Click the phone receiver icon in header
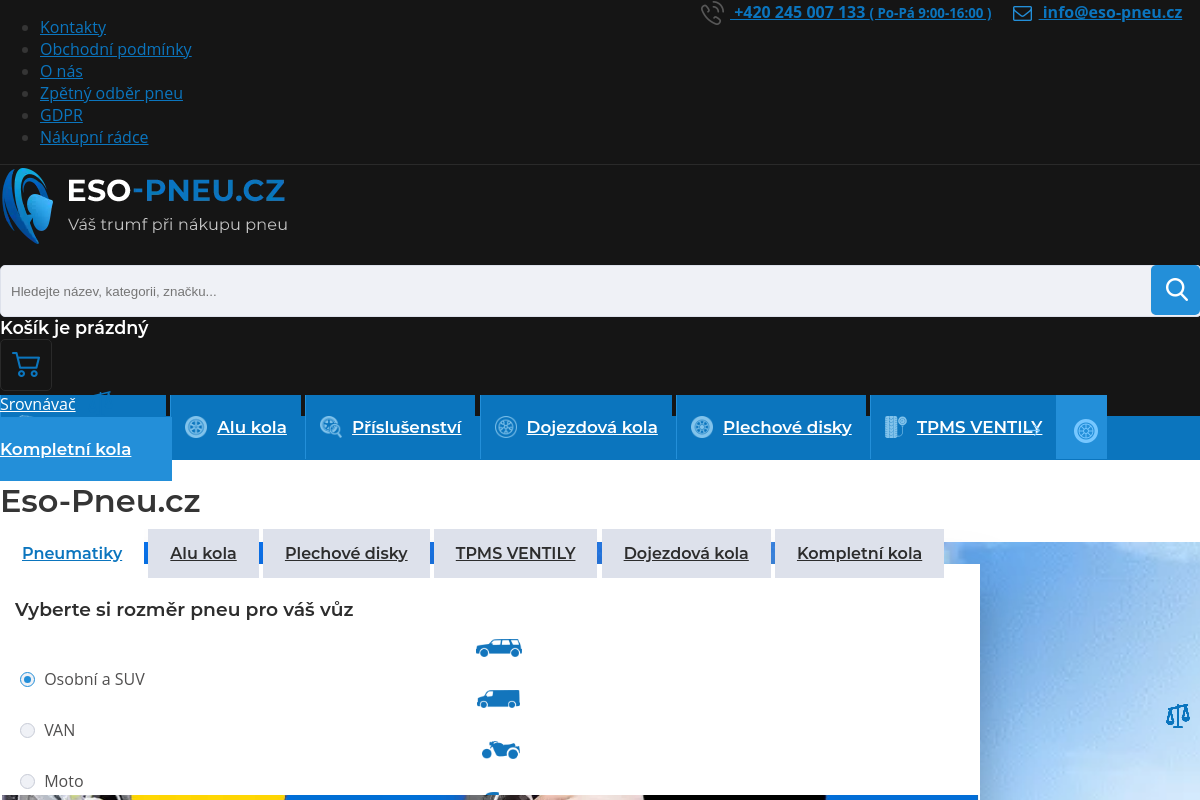 tap(711, 13)
